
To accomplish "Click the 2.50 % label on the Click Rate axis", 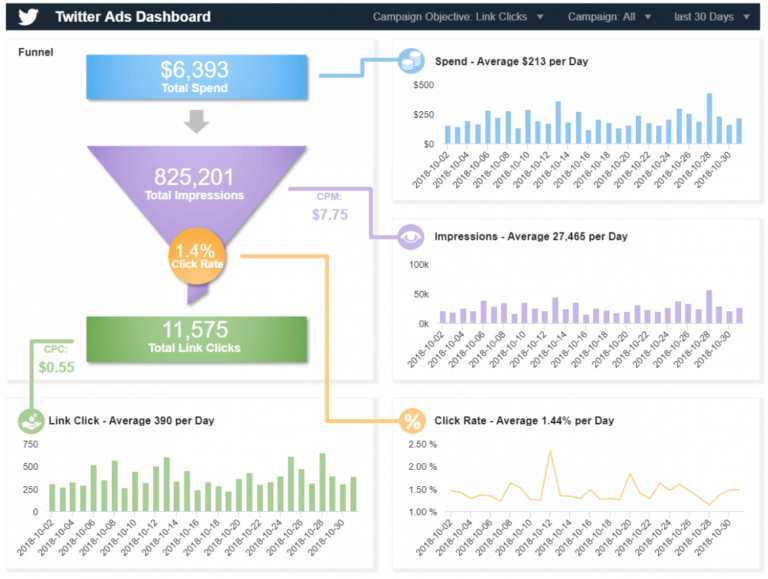I will [x=423, y=444].
